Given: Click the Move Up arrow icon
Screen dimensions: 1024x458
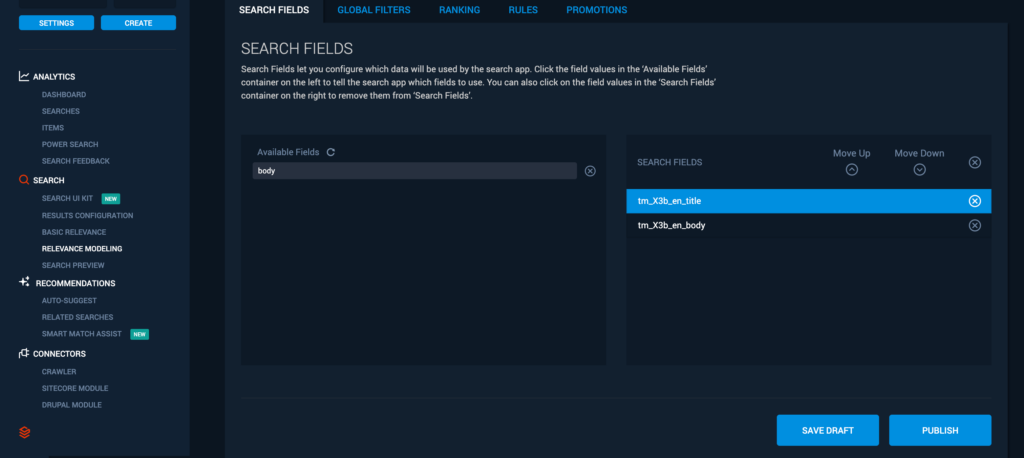Looking at the screenshot, I should pyautogui.click(x=851, y=170).
